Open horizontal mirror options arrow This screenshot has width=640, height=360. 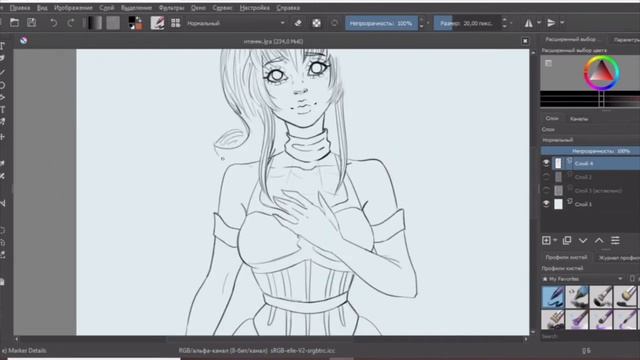coord(539,23)
